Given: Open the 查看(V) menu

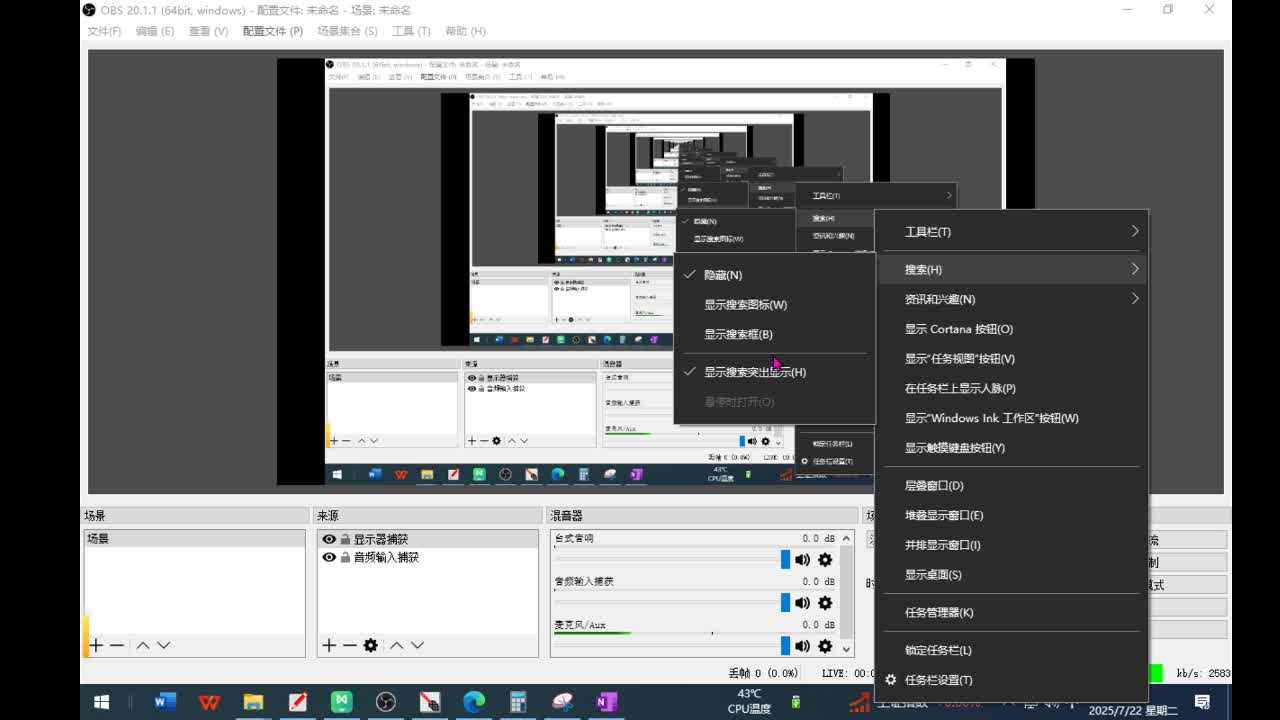Looking at the screenshot, I should [208, 31].
